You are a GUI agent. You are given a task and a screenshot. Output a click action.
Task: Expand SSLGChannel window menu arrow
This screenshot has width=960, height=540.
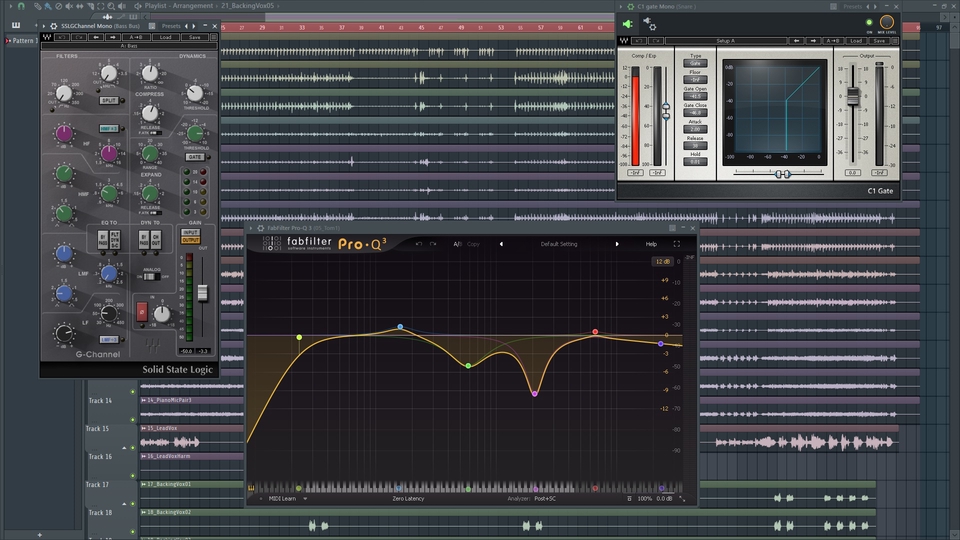pos(44,26)
